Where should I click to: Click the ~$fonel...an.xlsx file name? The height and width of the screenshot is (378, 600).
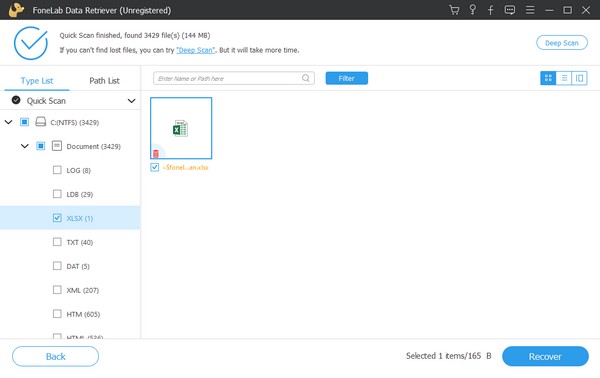point(186,167)
